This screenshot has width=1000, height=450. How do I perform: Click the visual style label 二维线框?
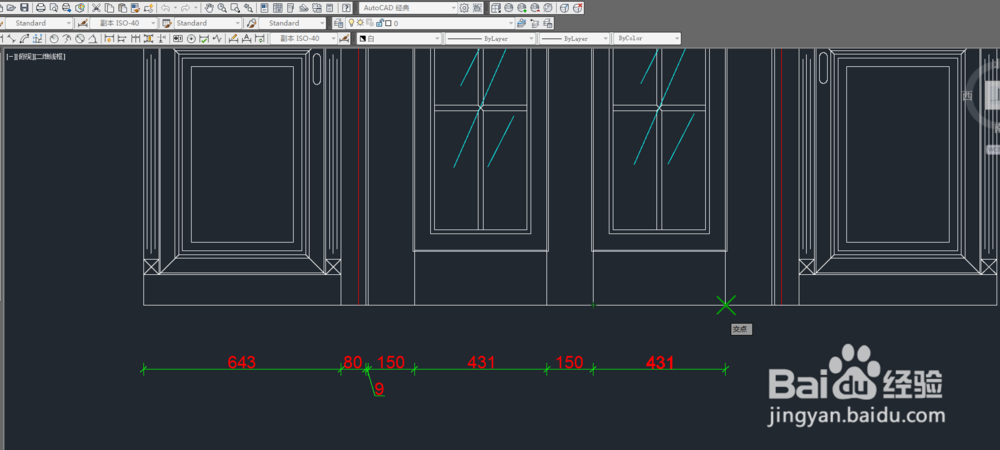click(x=50, y=57)
